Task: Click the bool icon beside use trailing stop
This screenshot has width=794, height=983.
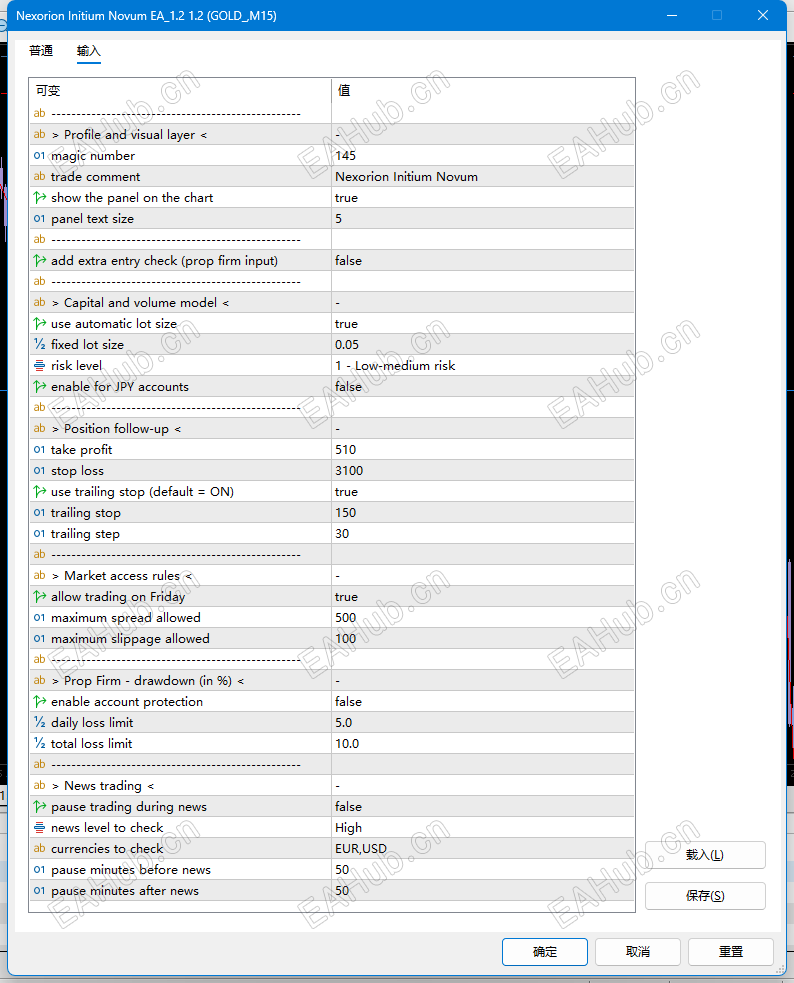Action: coord(39,492)
